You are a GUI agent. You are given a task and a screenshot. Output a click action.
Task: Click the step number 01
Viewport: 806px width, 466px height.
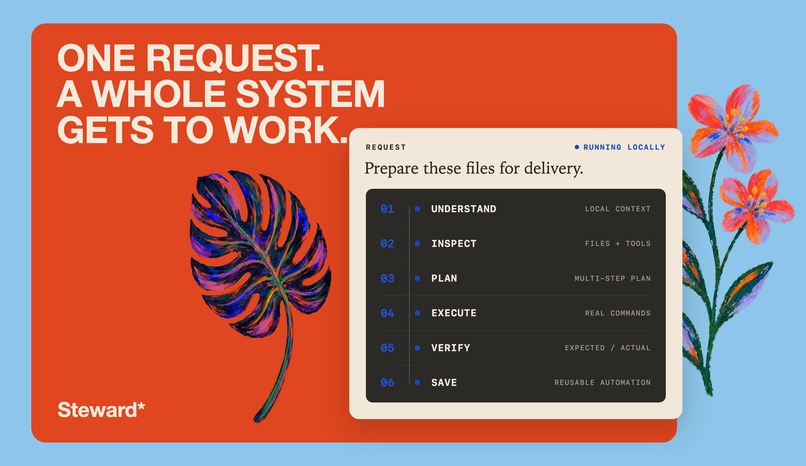[x=387, y=209]
